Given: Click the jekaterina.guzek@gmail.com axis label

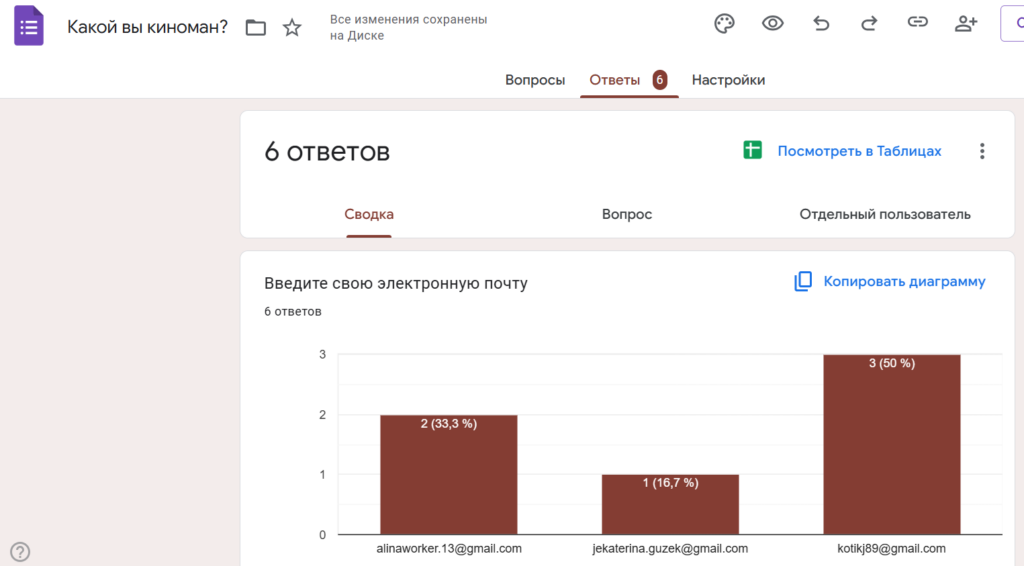Looking at the screenshot, I should (x=670, y=548).
